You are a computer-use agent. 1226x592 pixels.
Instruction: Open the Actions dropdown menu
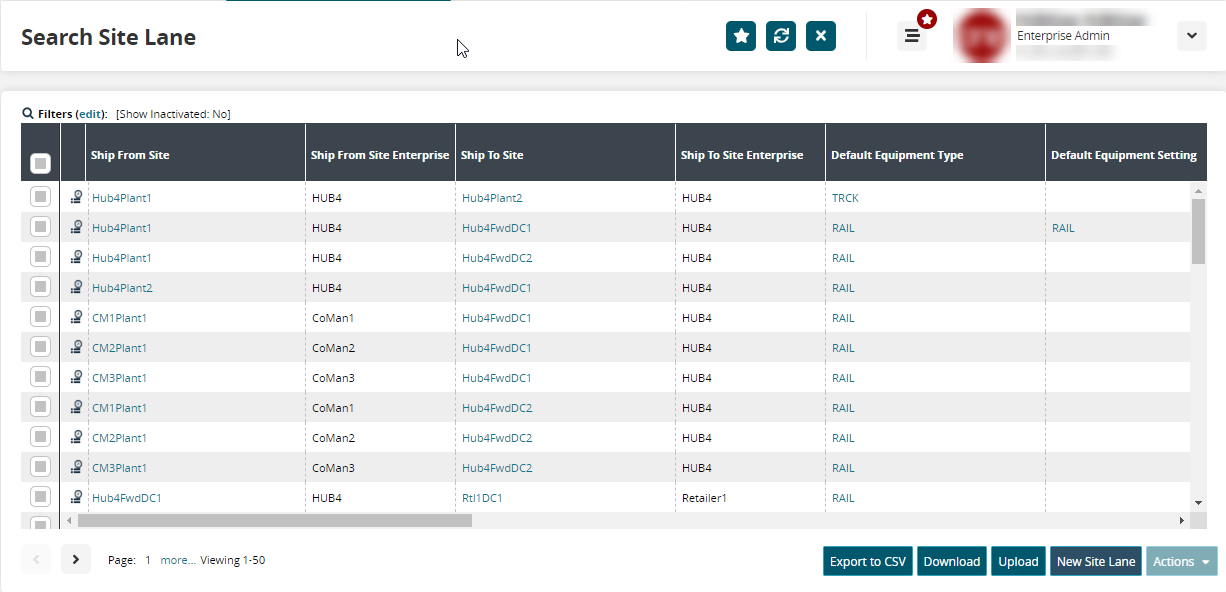coord(1181,561)
